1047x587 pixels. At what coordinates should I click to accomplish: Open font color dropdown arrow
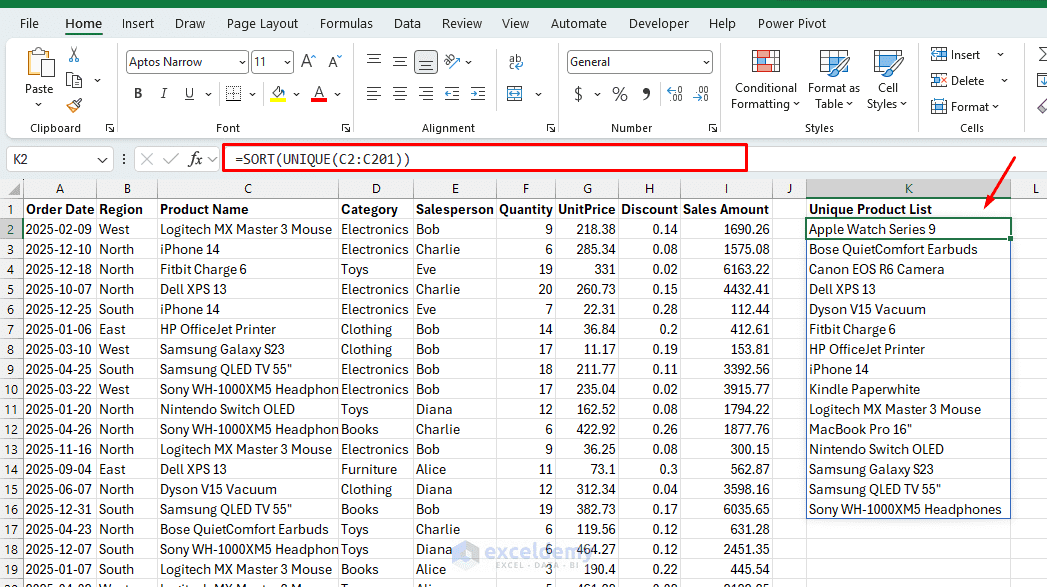(x=338, y=94)
